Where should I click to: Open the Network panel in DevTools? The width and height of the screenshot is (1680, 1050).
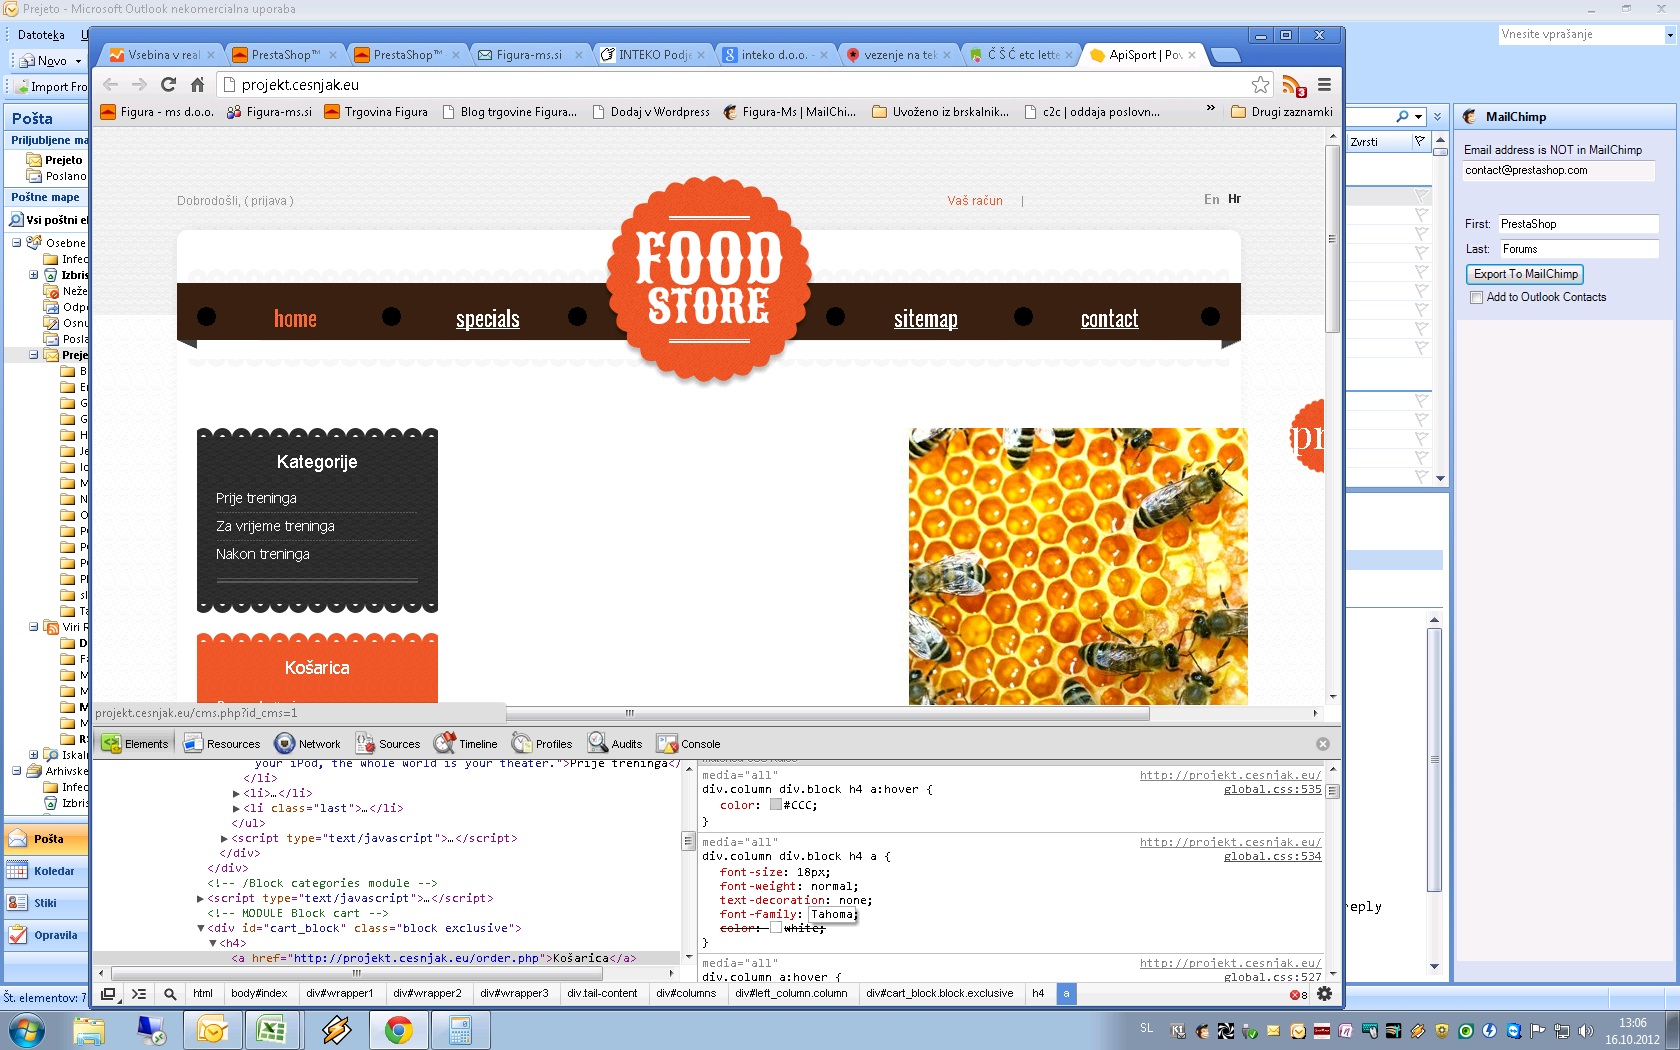point(307,743)
